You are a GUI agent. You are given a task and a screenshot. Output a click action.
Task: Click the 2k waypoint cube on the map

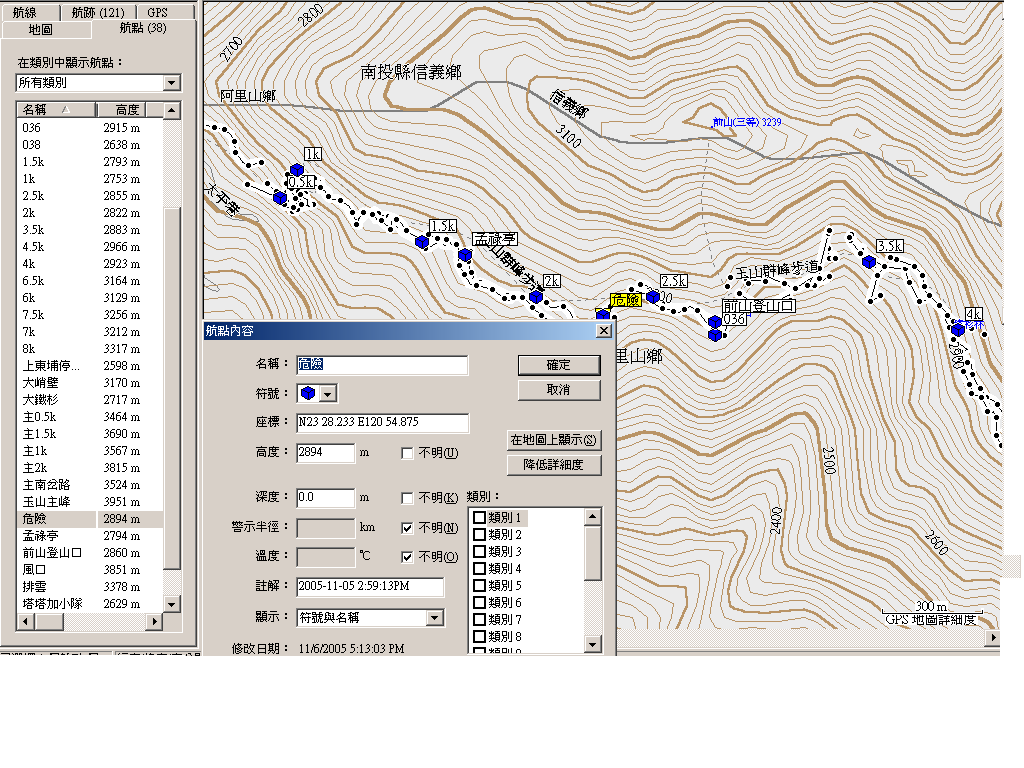click(x=536, y=296)
